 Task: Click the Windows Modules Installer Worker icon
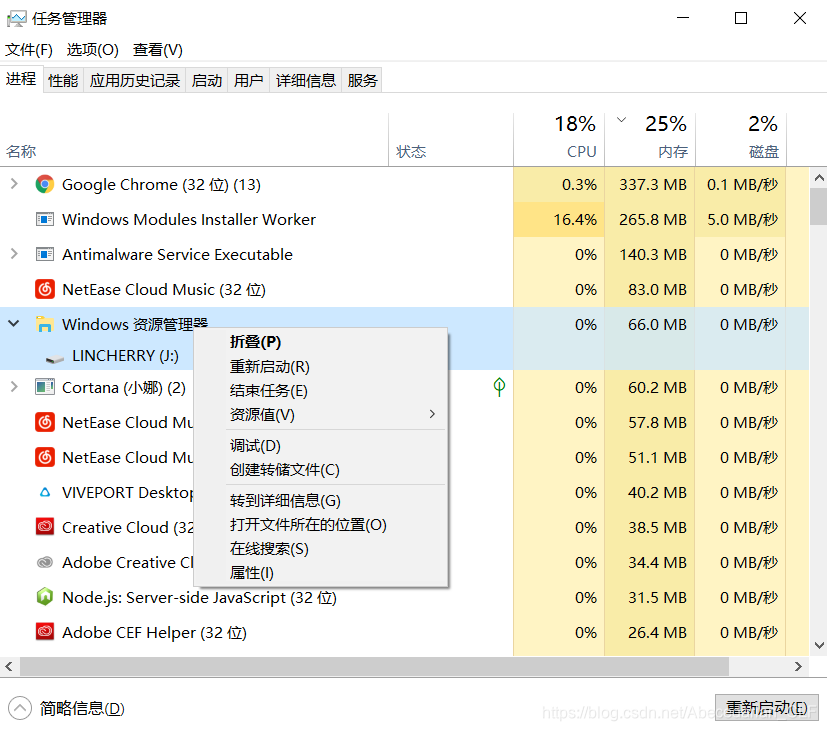[x=45, y=219]
